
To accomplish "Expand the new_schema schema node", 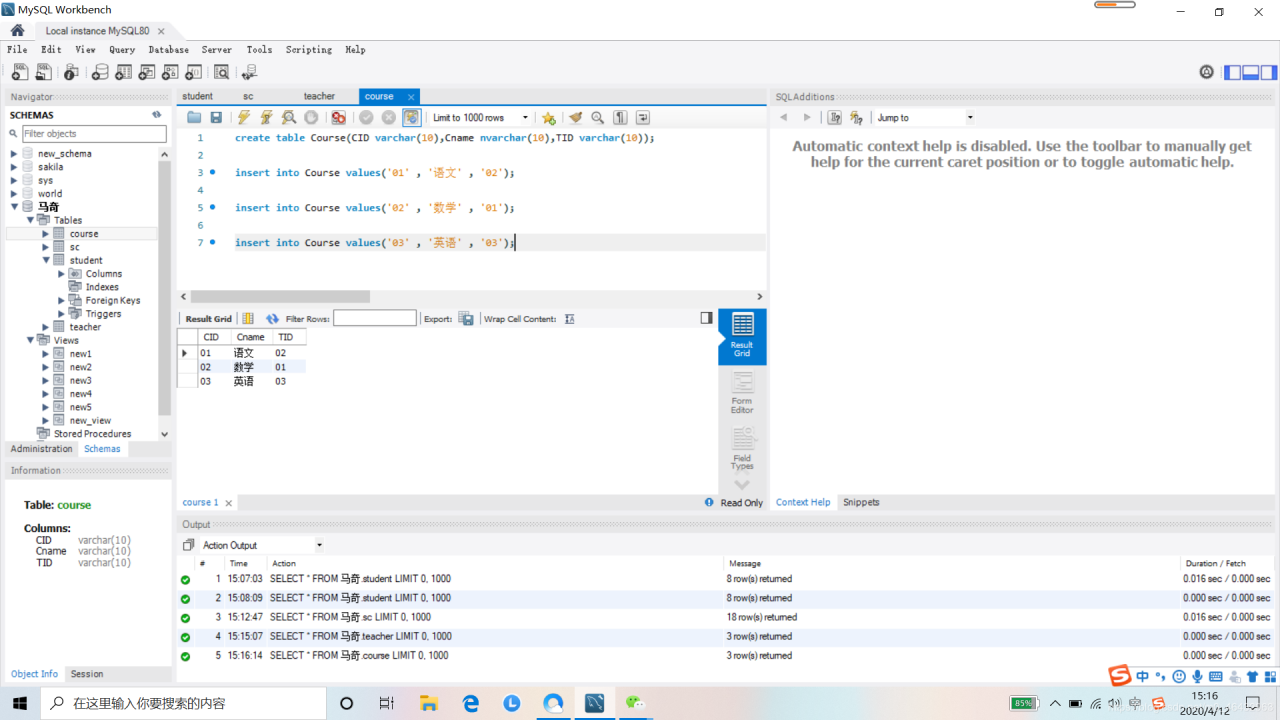I will (14, 154).
